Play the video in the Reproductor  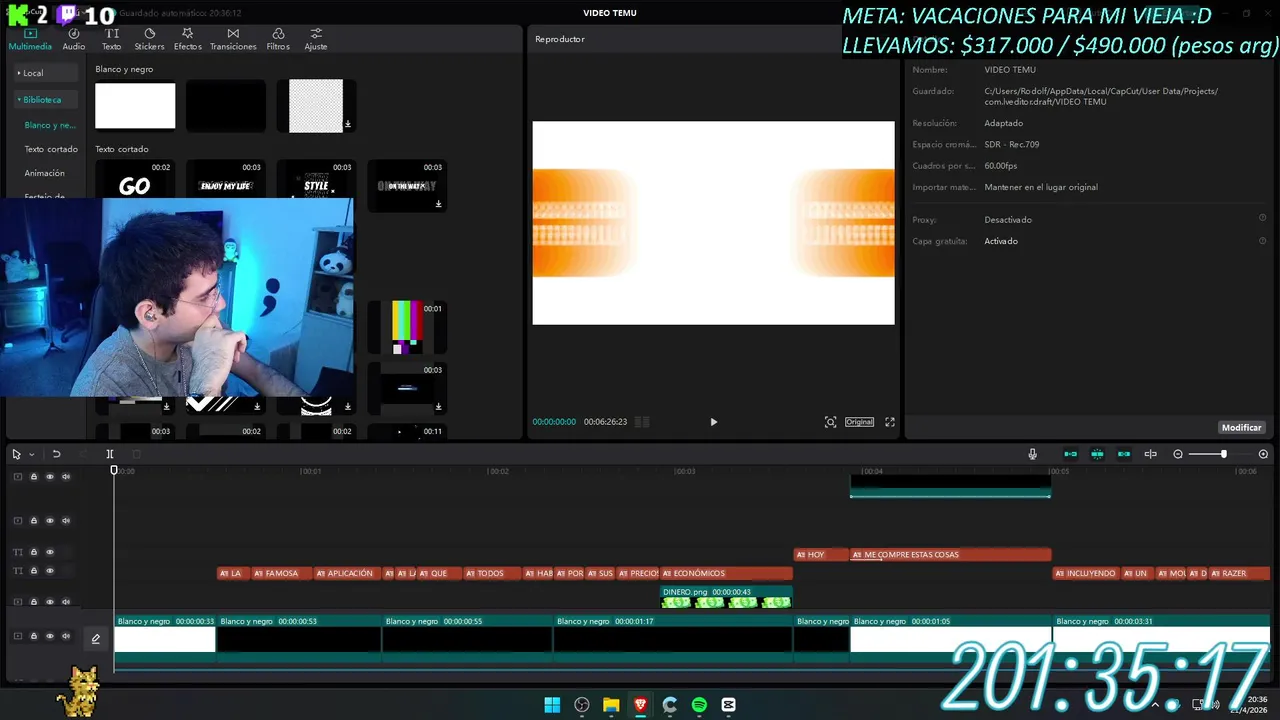pyautogui.click(x=713, y=422)
